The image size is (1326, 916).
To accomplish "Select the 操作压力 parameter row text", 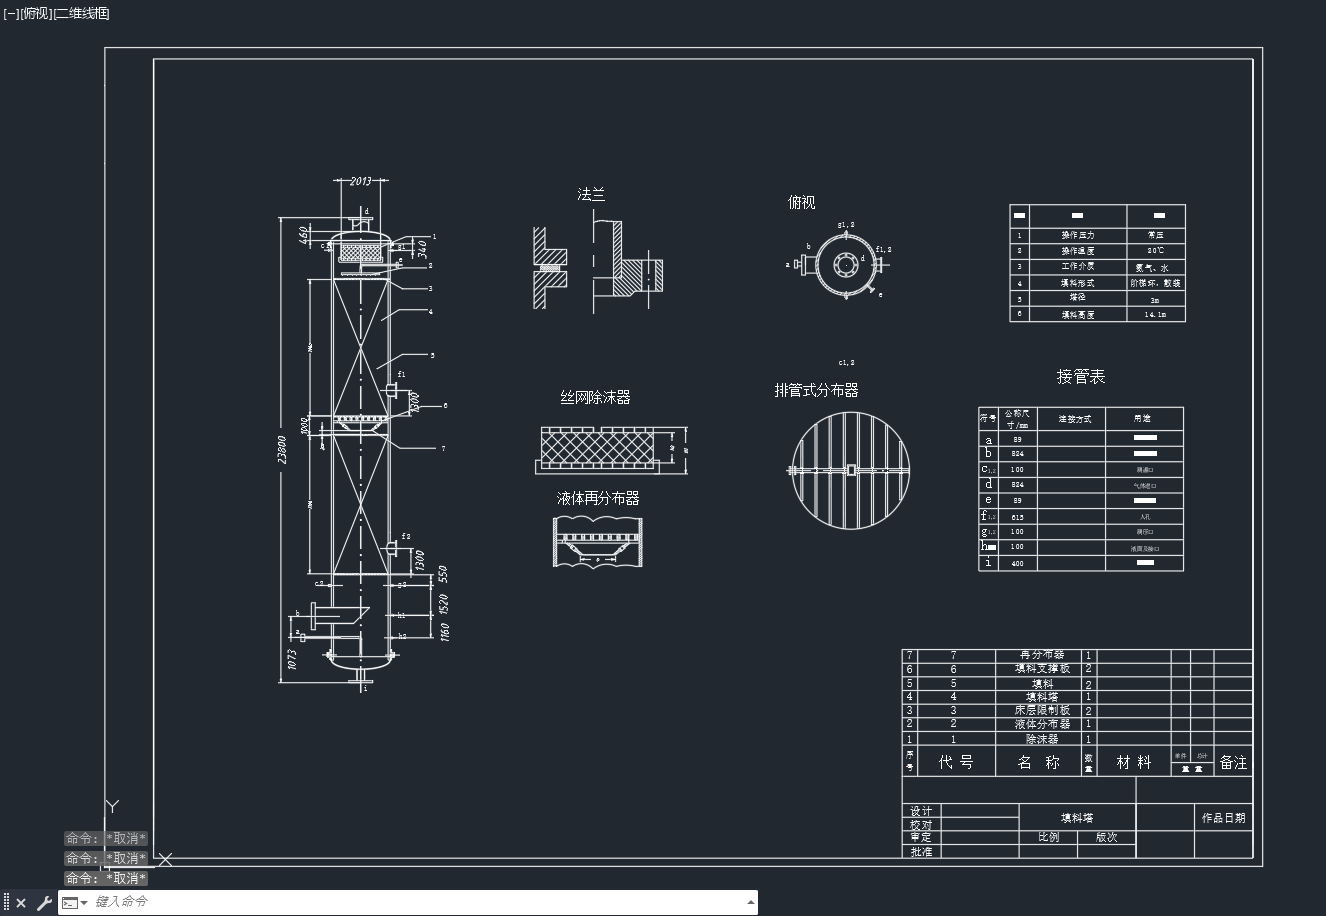I will point(1078,235).
